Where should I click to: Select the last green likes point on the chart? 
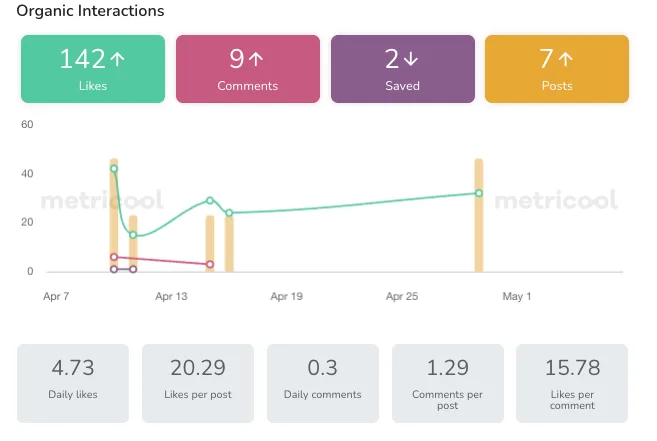[x=479, y=193]
